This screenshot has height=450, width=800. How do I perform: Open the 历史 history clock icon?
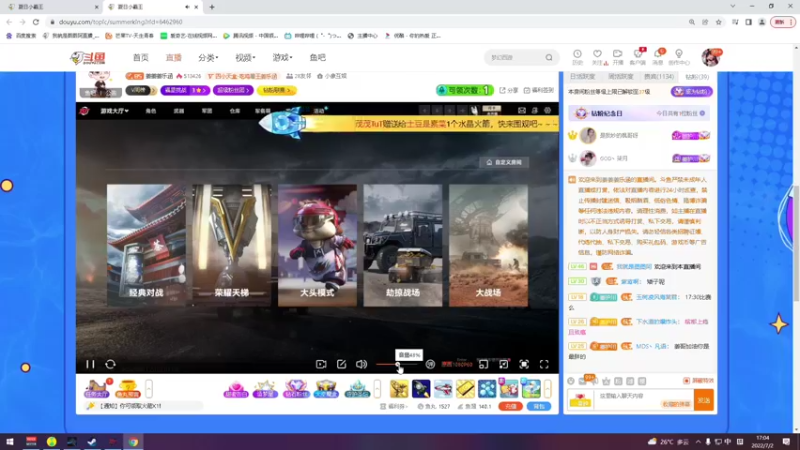click(577, 57)
